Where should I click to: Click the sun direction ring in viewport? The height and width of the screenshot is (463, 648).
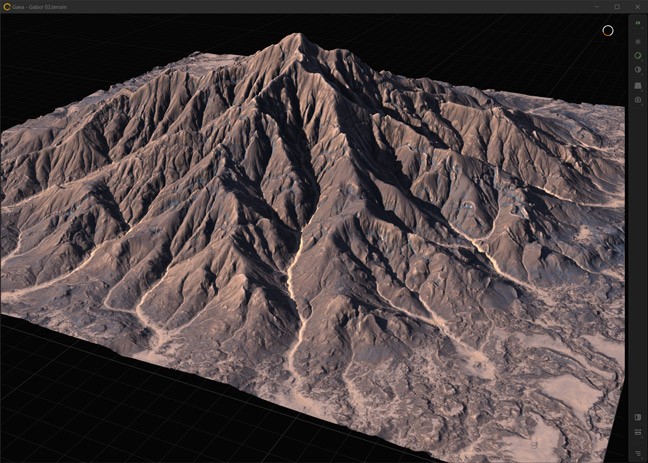(607, 30)
